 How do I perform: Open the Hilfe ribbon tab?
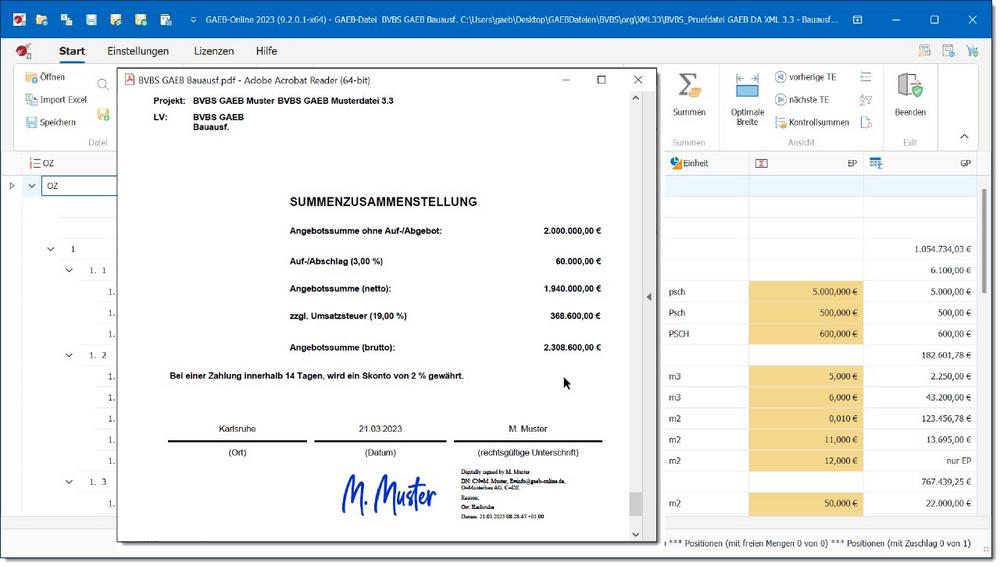coord(267,51)
